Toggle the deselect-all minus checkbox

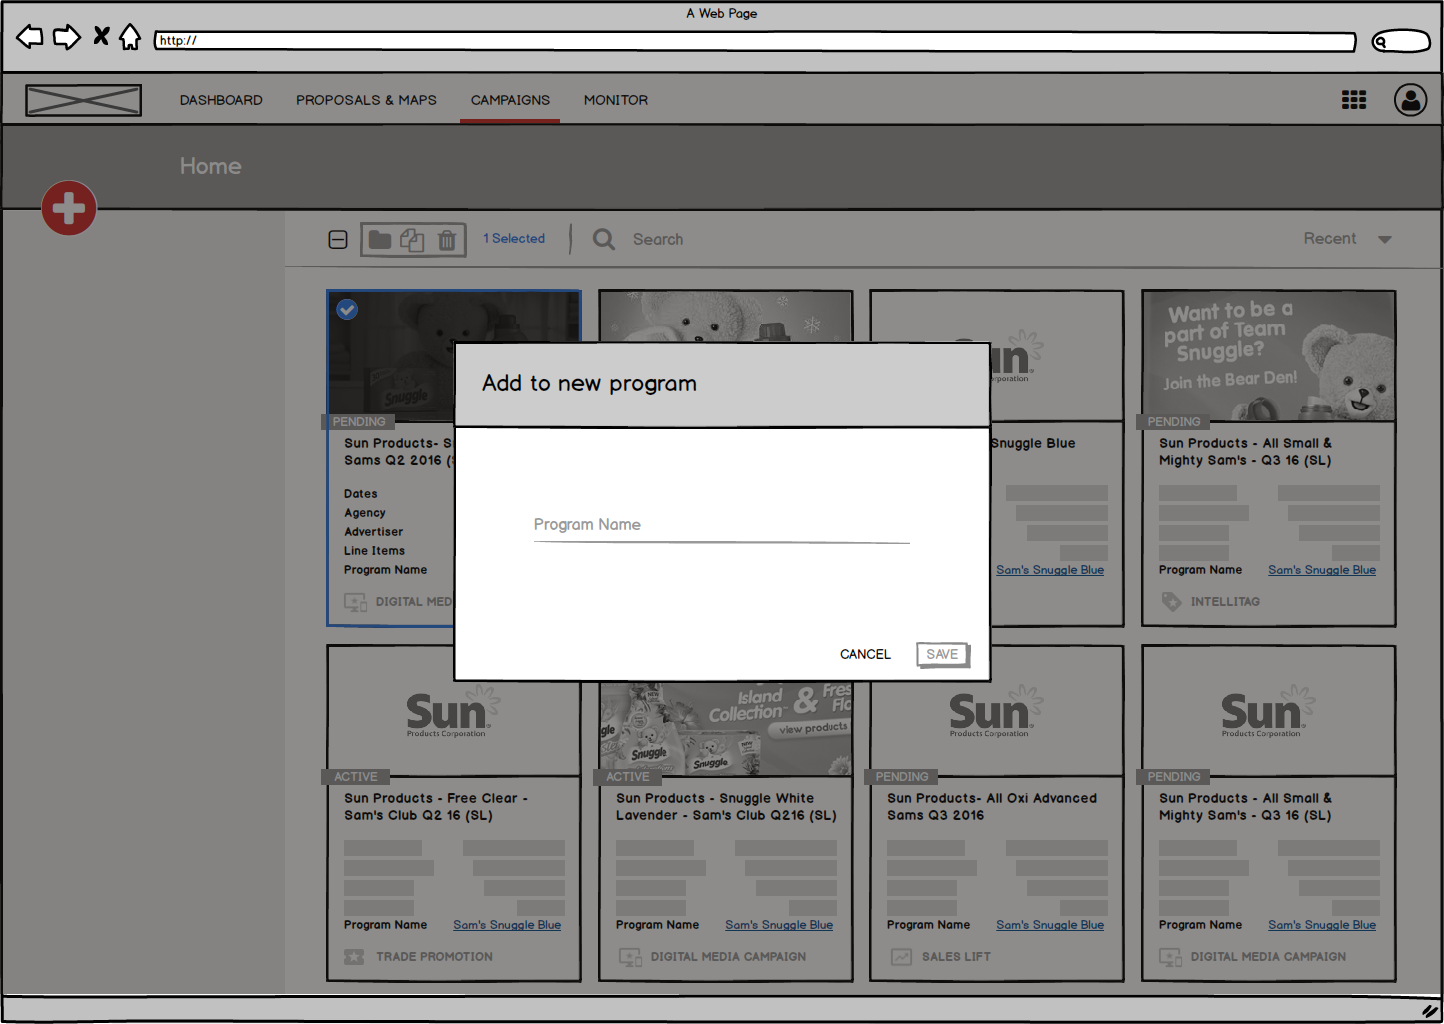(338, 240)
